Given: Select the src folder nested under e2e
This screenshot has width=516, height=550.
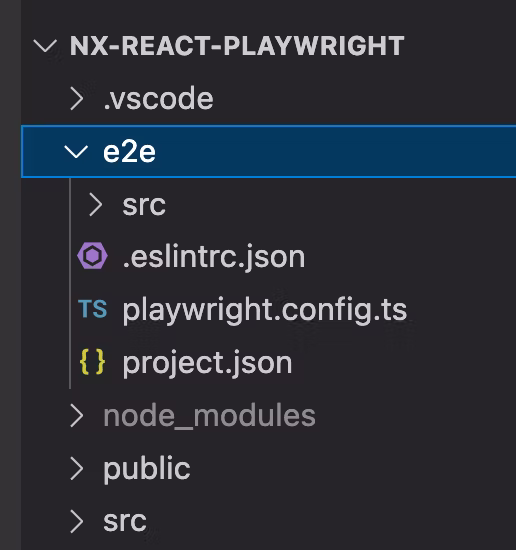Looking at the screenshot, I should (144, 205).
